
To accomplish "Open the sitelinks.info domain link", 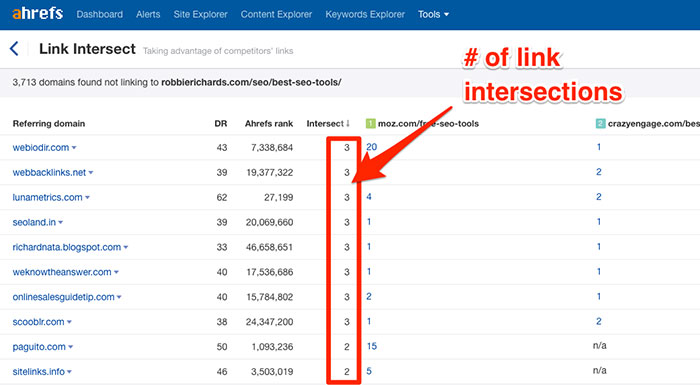I will (x=38, y=372).
